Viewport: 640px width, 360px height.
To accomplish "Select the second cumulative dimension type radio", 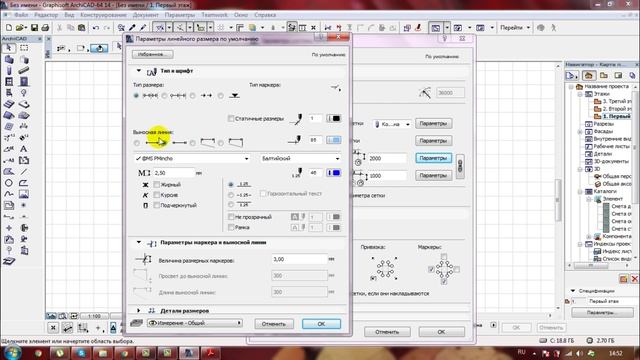I will click(164, 96).
